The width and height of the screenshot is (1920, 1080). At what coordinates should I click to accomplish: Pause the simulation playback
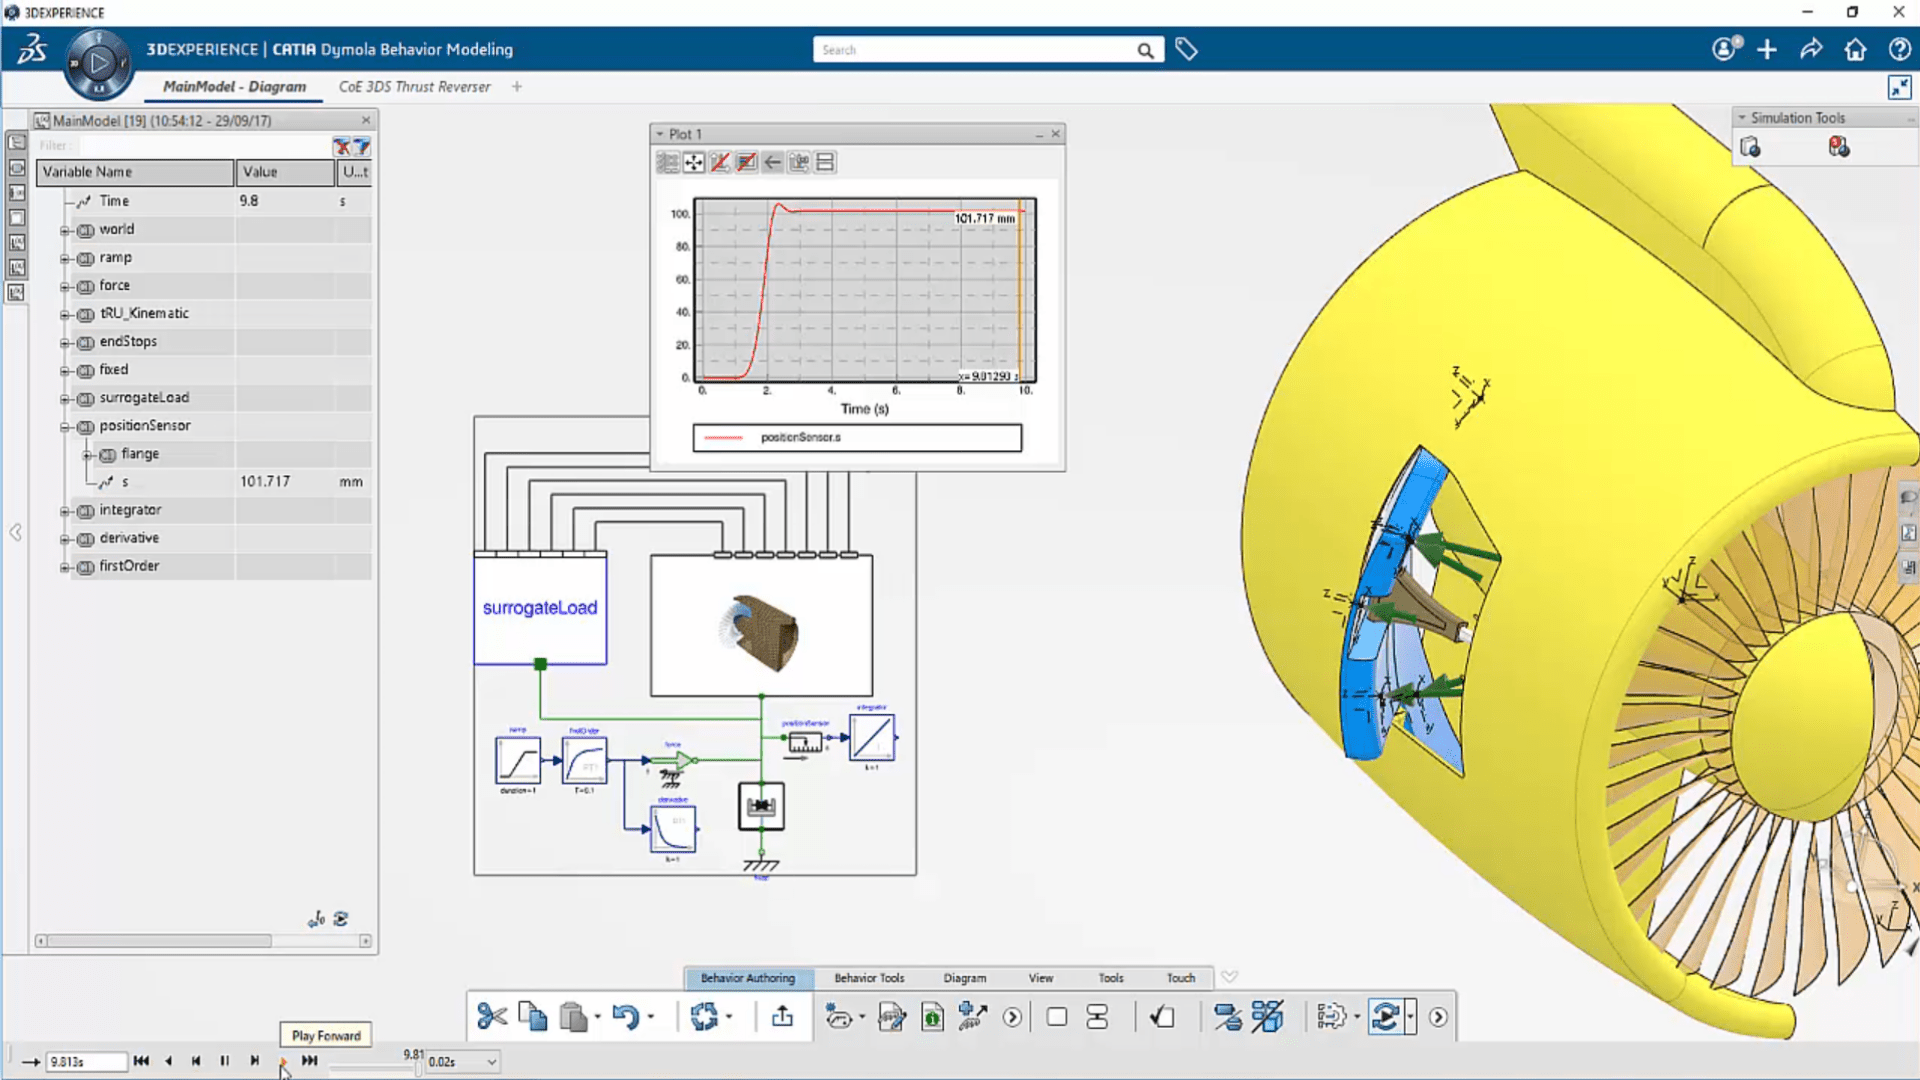[x=225, y=1061]
